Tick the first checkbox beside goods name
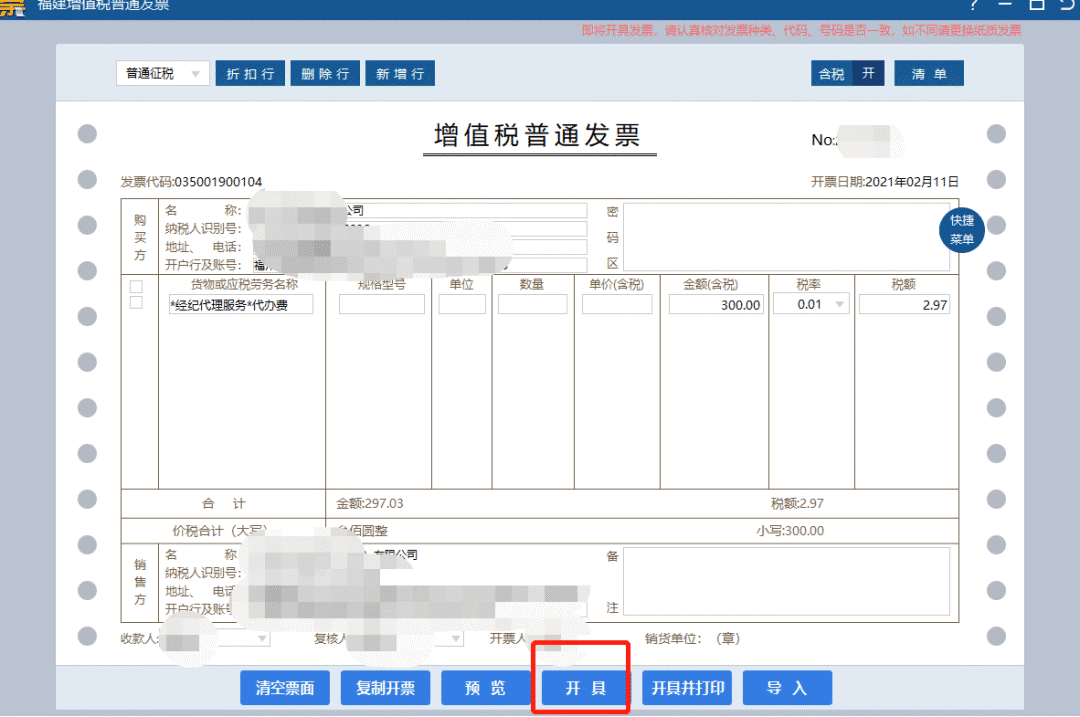 (136, 287)
